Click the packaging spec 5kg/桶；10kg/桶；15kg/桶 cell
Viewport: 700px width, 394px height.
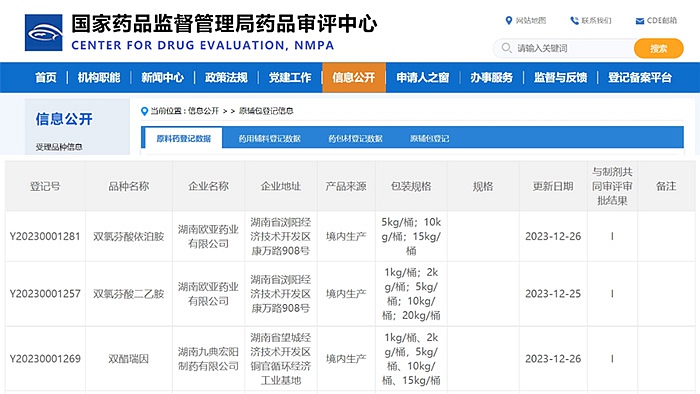(411, 236)
